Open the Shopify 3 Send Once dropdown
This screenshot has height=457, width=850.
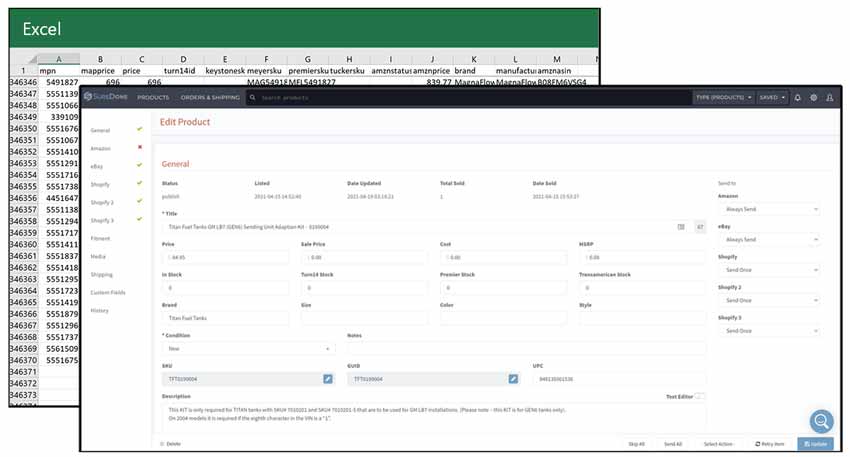tap(769, 331)
